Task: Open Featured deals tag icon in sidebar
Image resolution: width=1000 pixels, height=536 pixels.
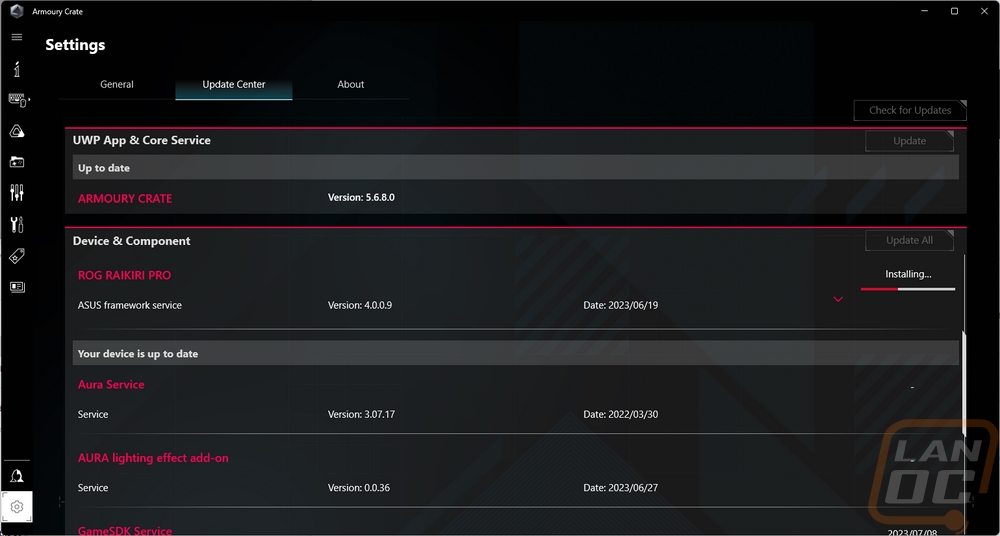Action: pyautogui.click(x=17, y=256)
